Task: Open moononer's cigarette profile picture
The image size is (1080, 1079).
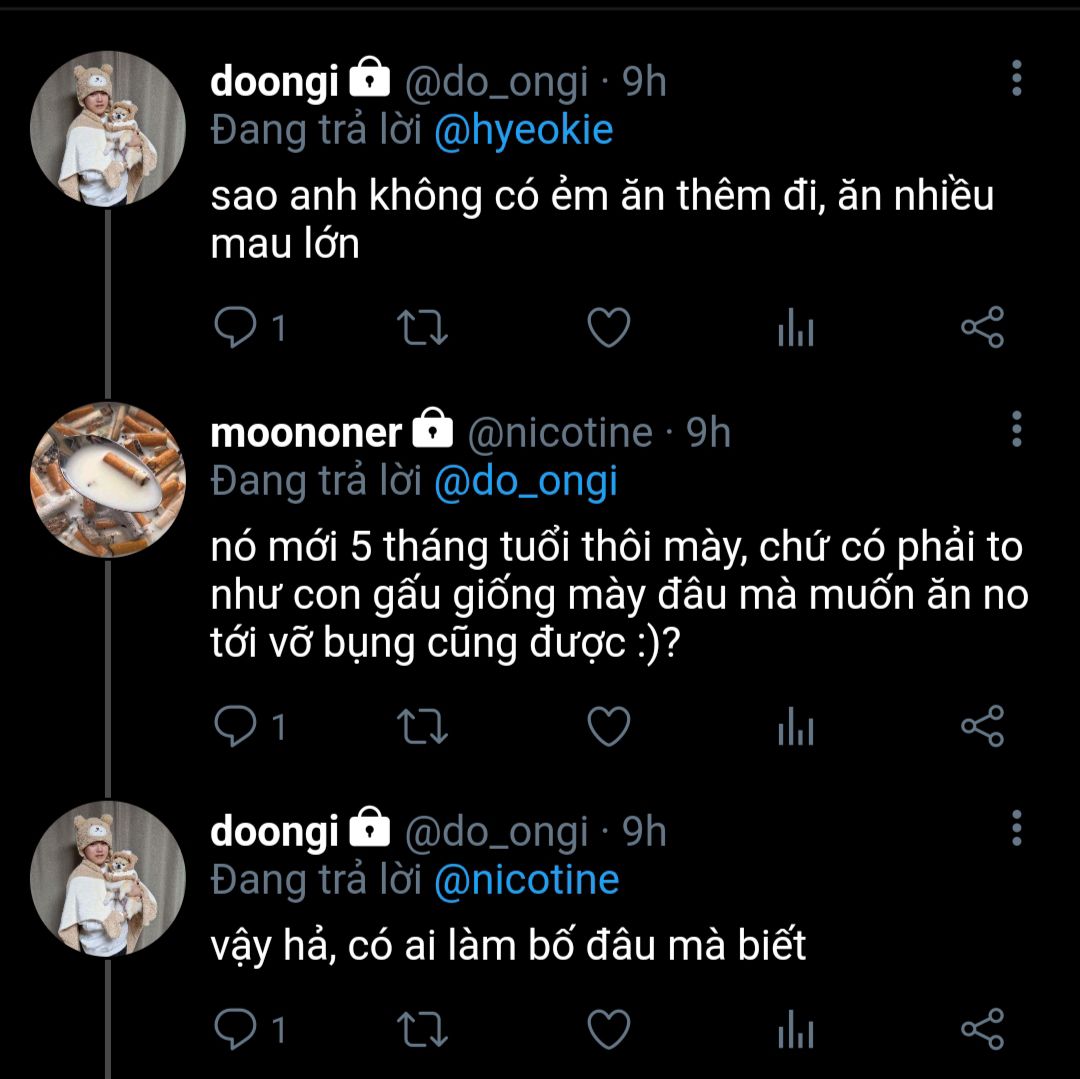Action: [108, 480]
